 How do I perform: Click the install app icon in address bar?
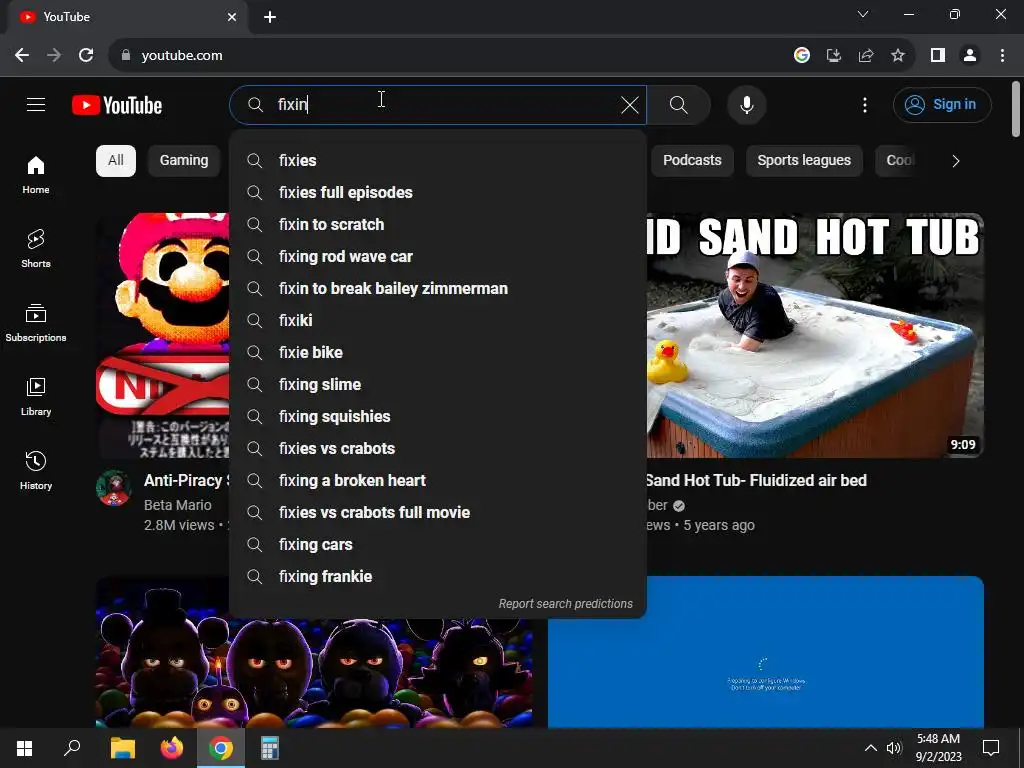[834, 56]
